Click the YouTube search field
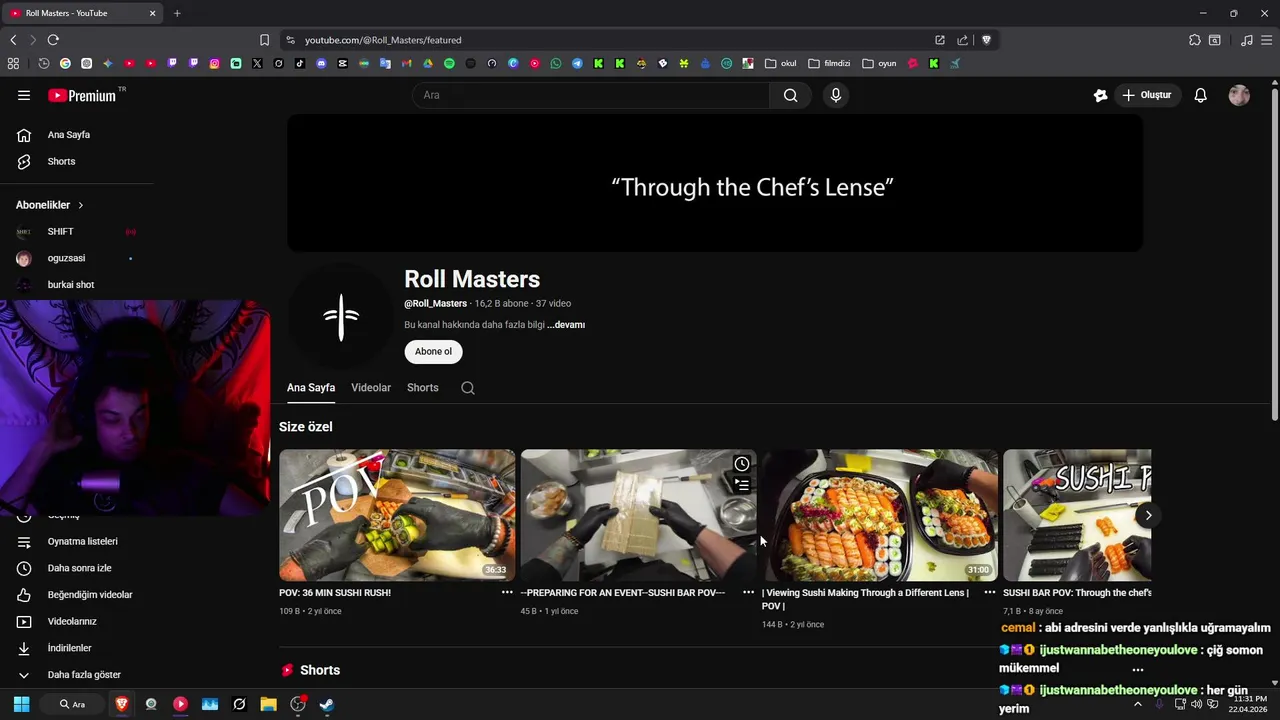Viewport: 1280px width, 720px height. coord(591,95)
